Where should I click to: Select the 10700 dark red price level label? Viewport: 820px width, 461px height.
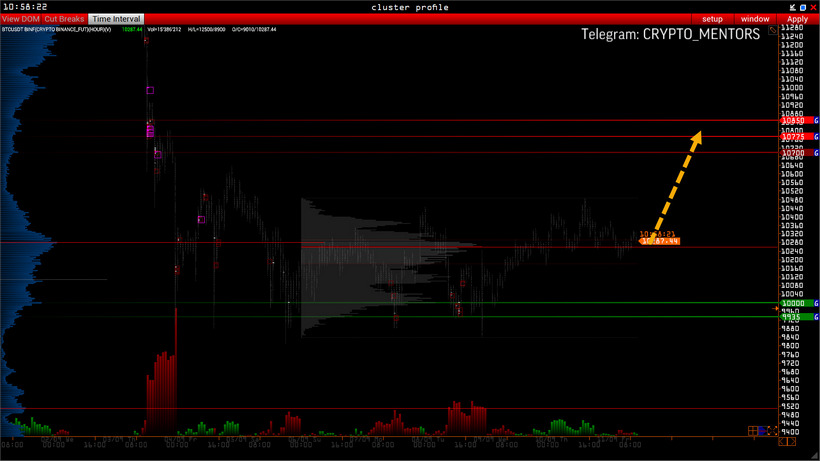(795, 153)
